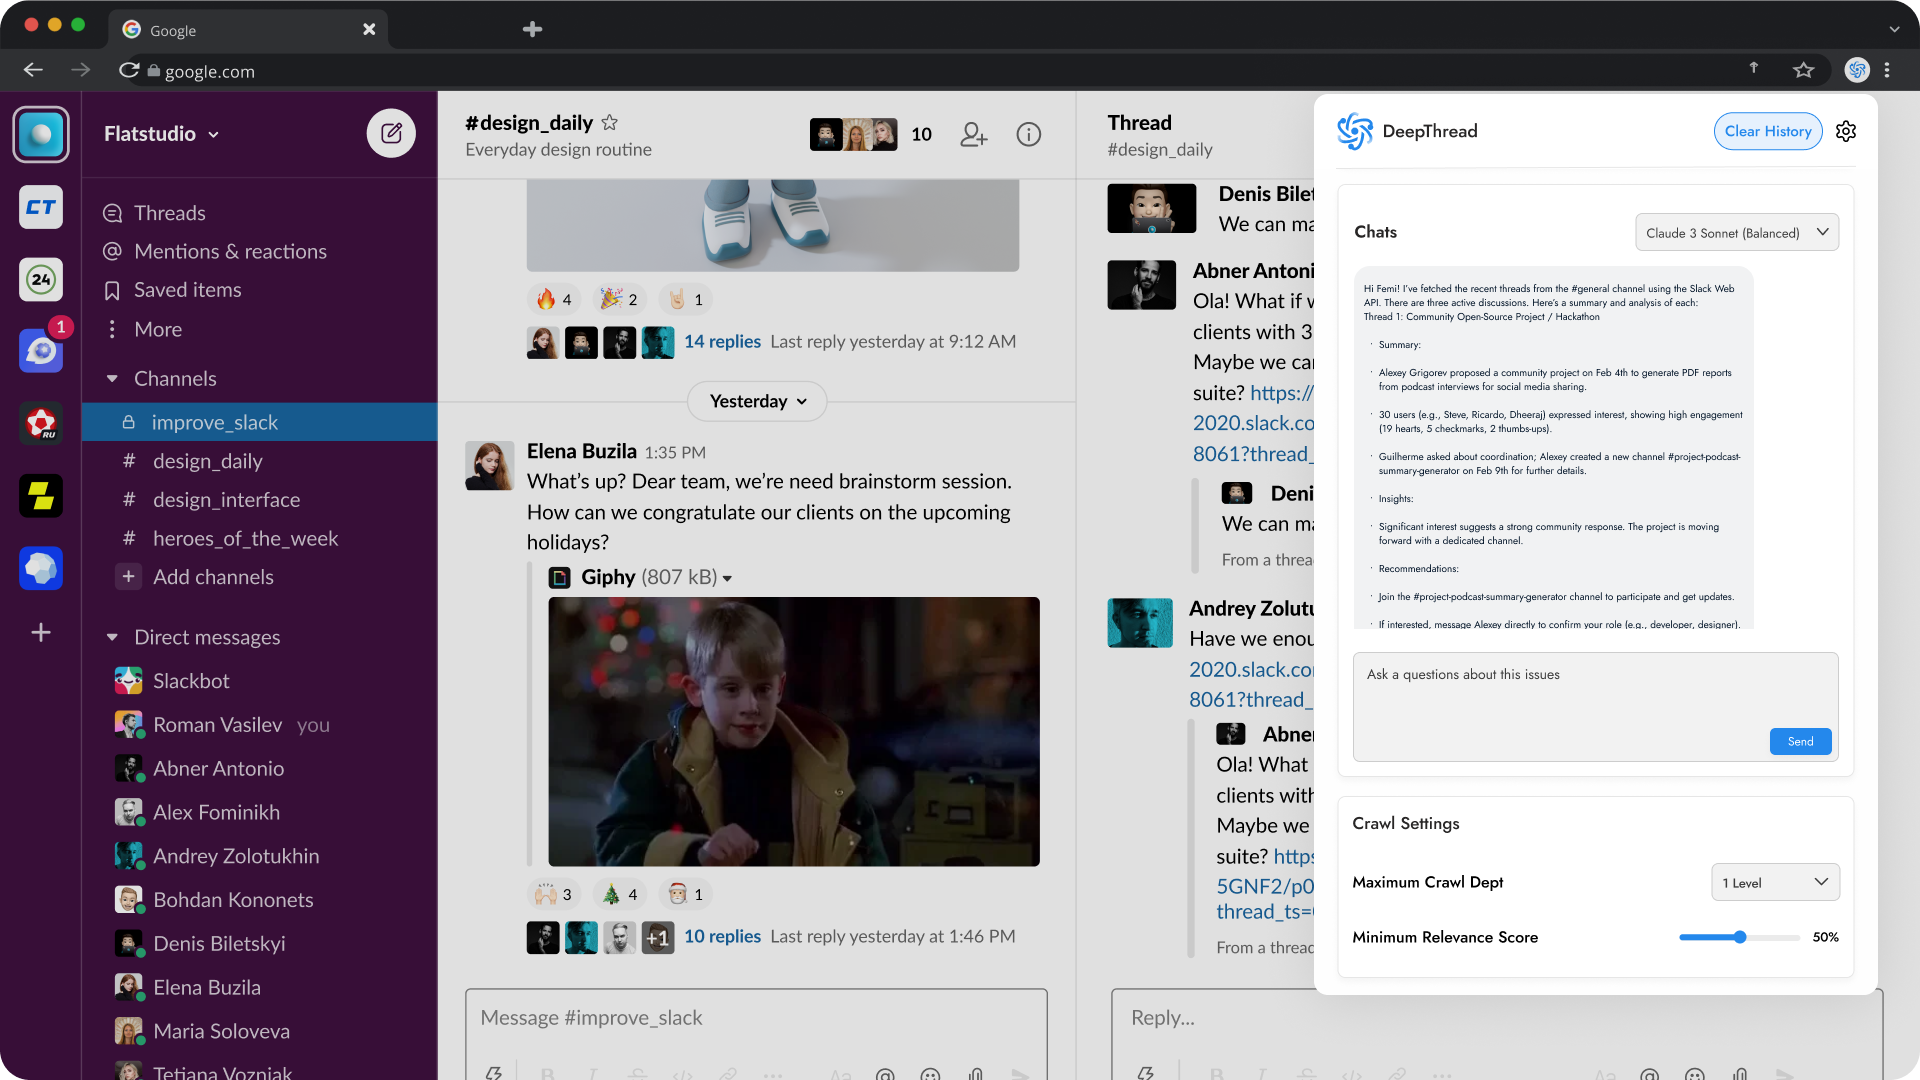Click the mention @ icon in composer

tap(885, 1074)
